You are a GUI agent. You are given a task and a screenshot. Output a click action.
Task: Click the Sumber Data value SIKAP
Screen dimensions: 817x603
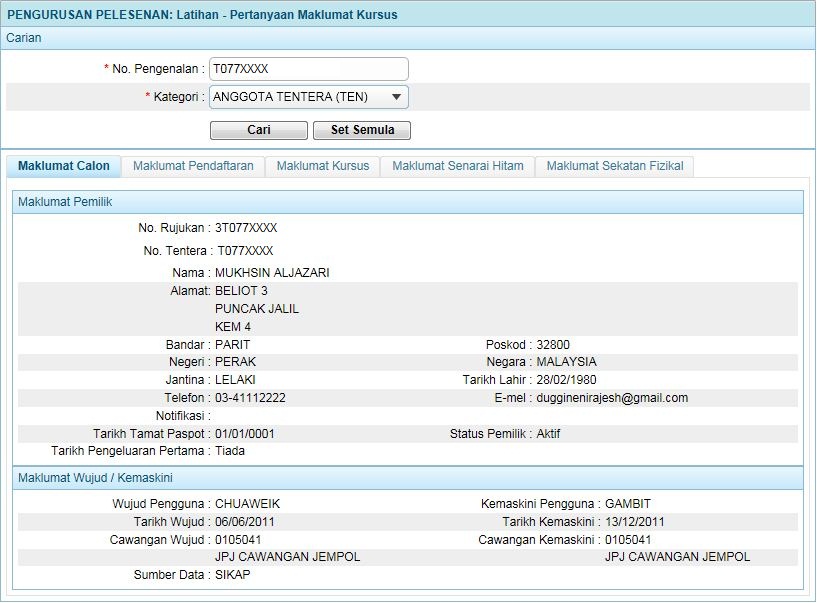[232, 574]
